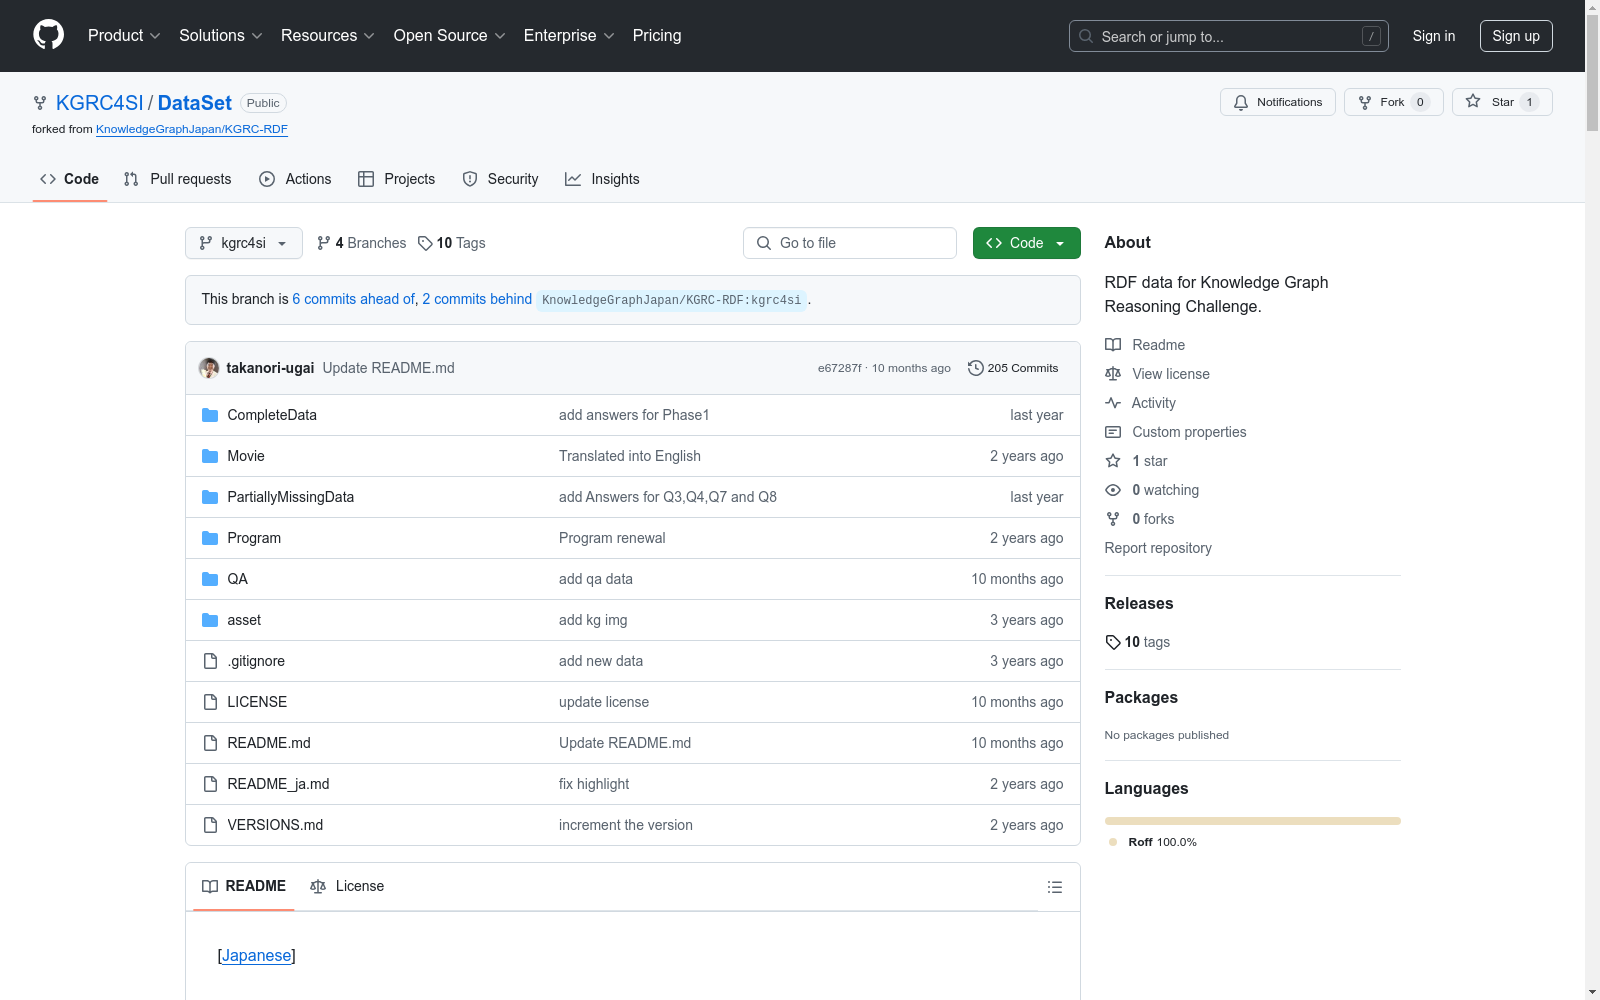View the 6 commits ahead link
Viewport: 1600px width, 1000px height.
click(x=353, y=299)
